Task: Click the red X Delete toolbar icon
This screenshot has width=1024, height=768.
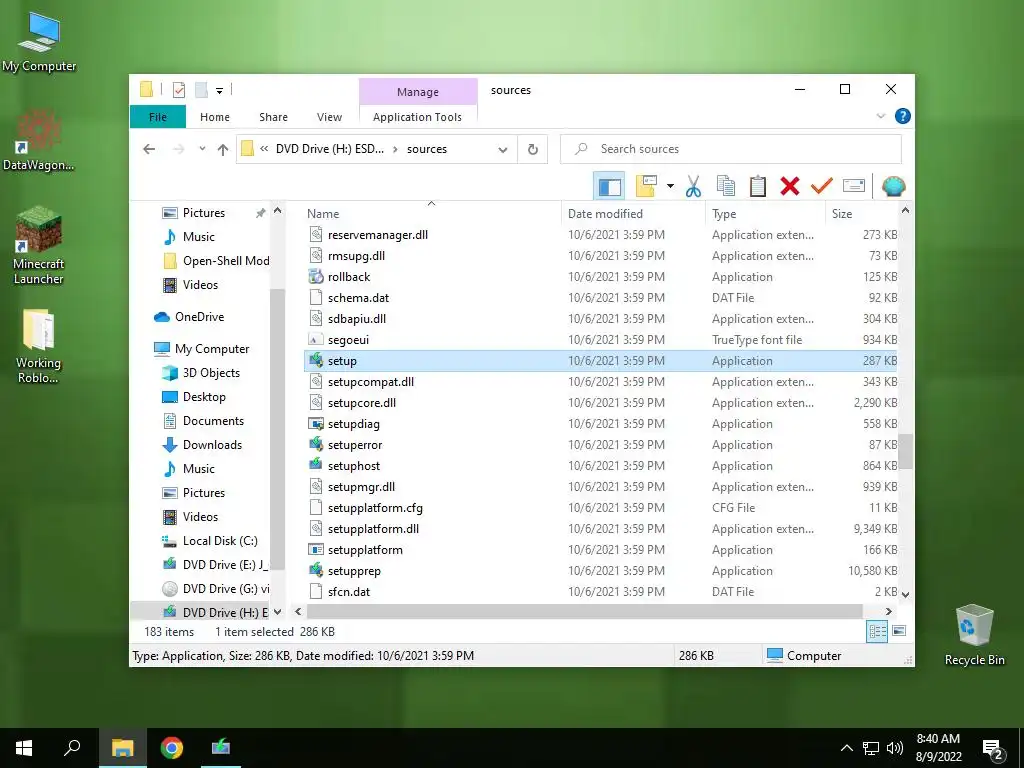Action: [x=790, y=187]
